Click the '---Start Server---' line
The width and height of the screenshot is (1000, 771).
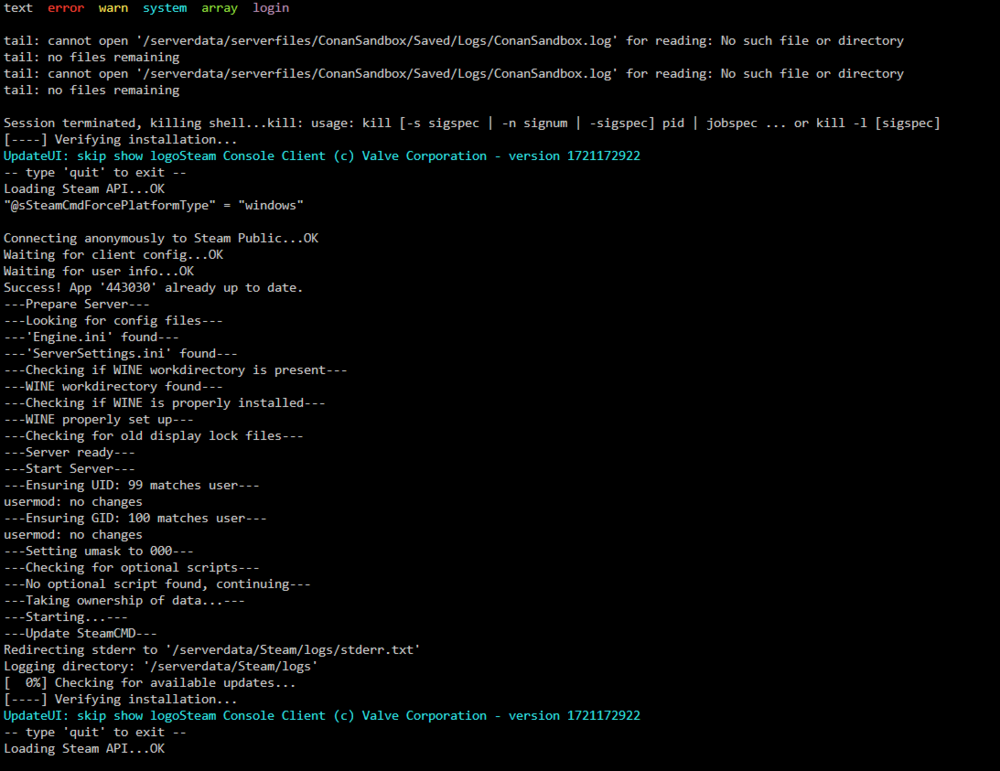tap(70, 469)
